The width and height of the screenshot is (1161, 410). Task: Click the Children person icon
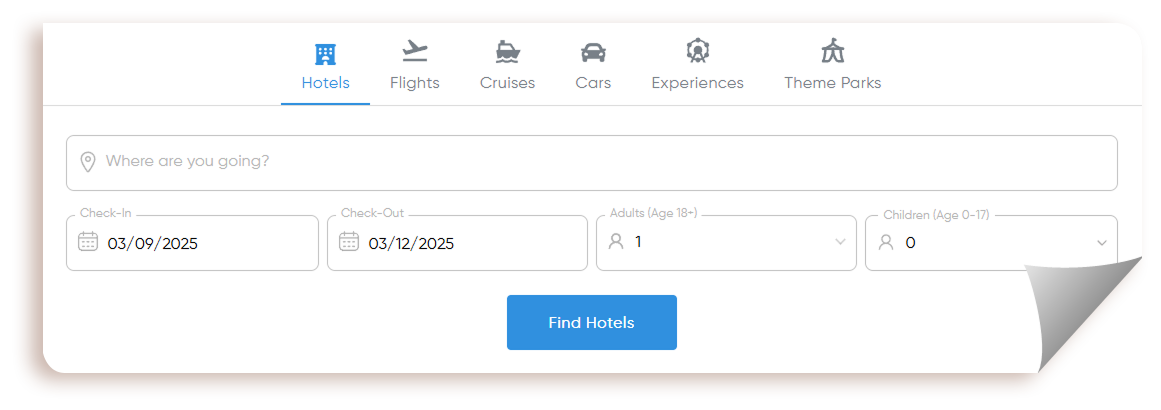(x=885, y=242)
